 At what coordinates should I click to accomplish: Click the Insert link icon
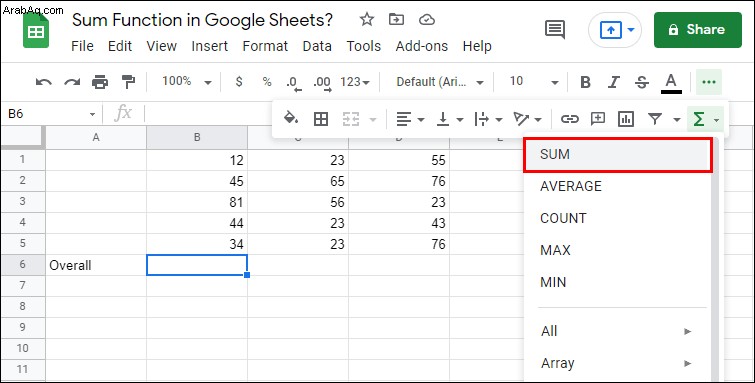(x=570, y=119)
